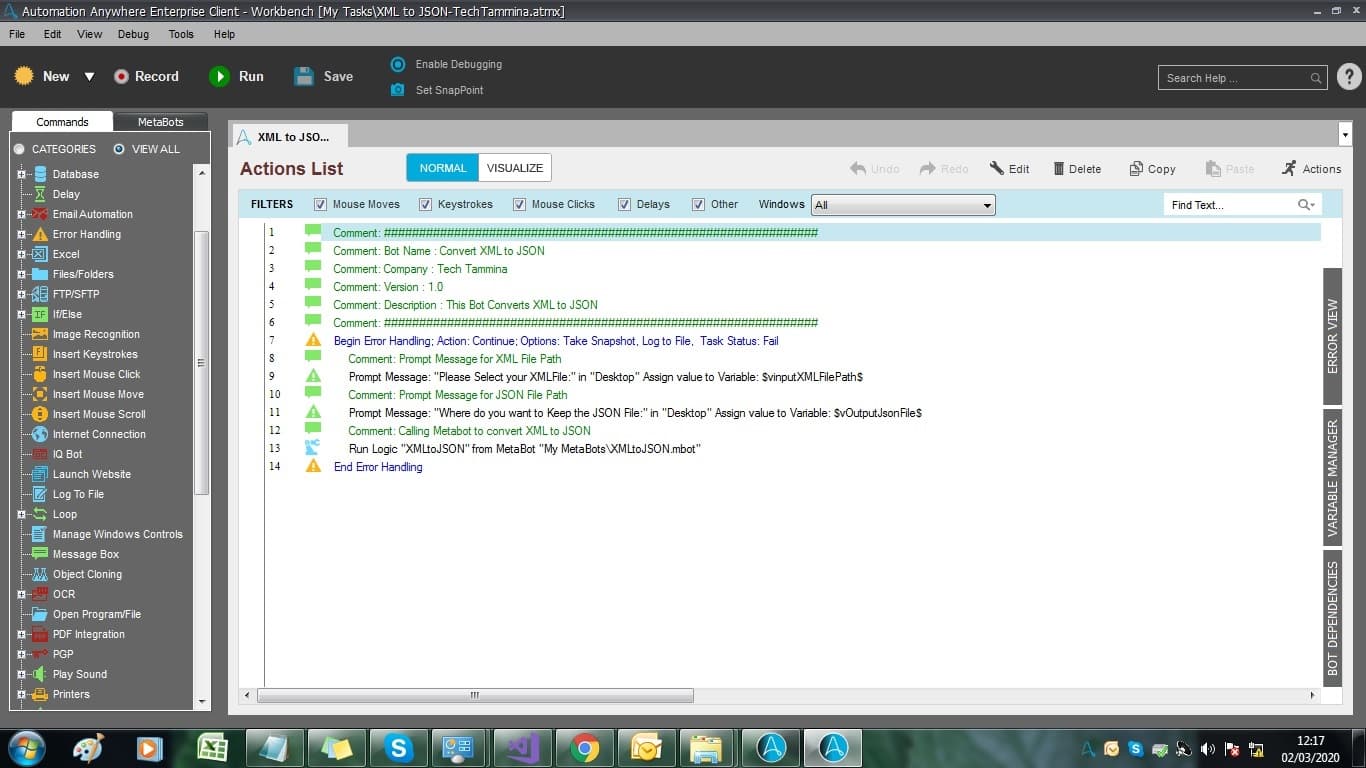
Task: Click the Delete trash icon in Actions List
Action: coord(1059,169)
